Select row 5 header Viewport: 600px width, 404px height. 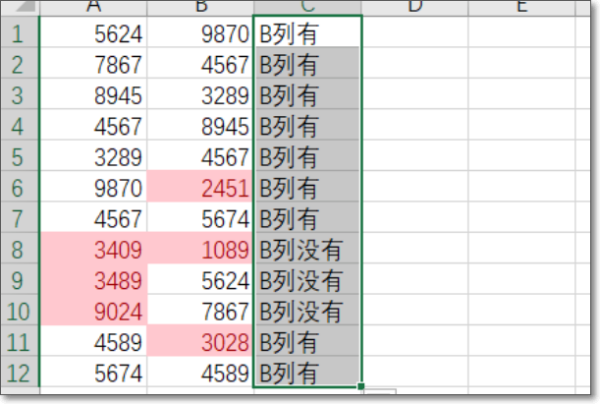[x=20, y=156]
